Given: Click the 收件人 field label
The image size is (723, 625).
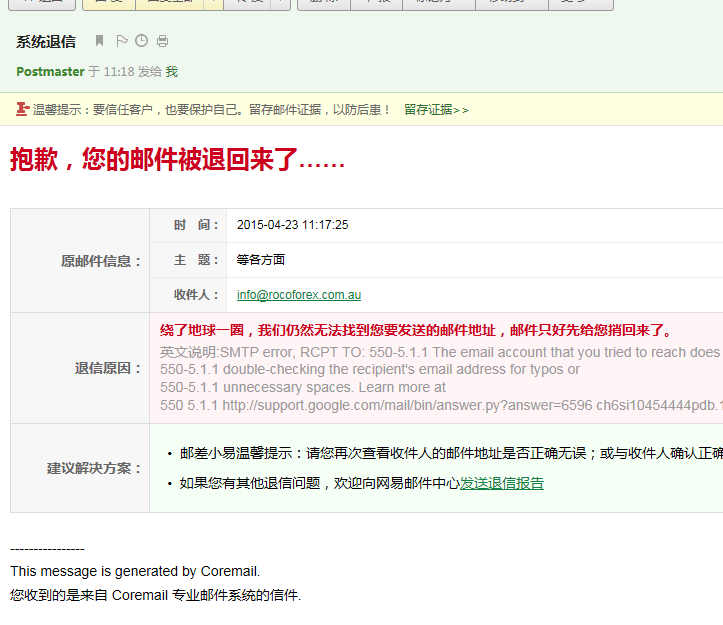Looking at the screenshot, I should pos(196,295).
